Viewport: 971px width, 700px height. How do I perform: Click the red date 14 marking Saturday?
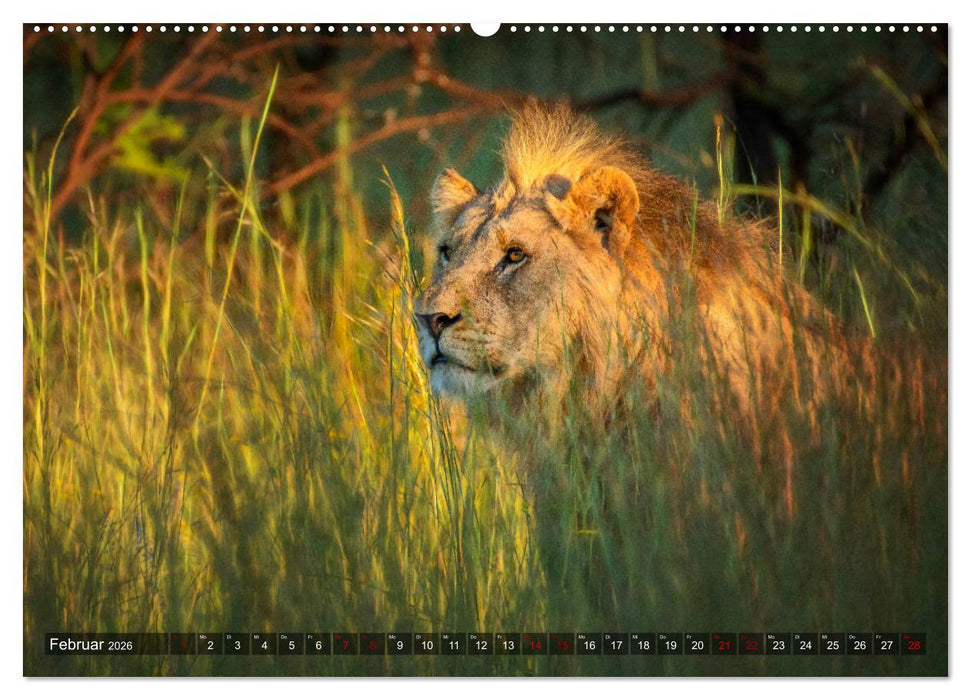pyautogui.click(x=535, y=643)
